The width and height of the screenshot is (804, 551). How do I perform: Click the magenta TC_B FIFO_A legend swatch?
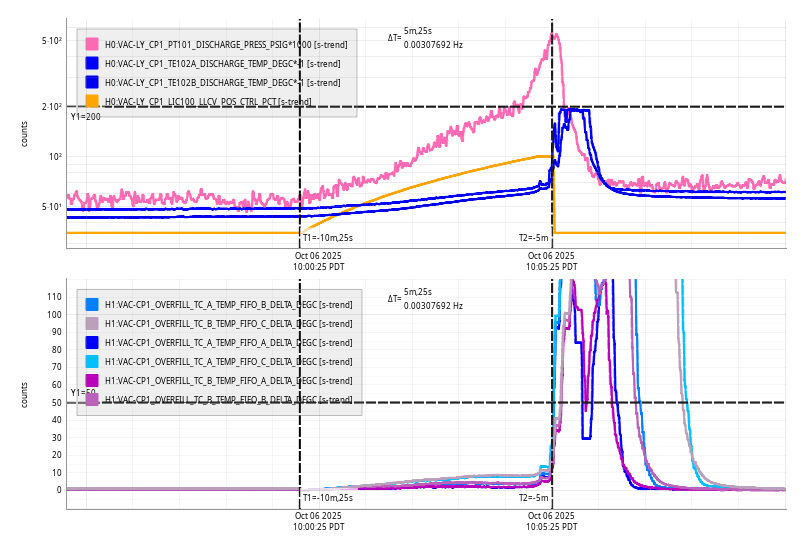[x=92, y=380]
